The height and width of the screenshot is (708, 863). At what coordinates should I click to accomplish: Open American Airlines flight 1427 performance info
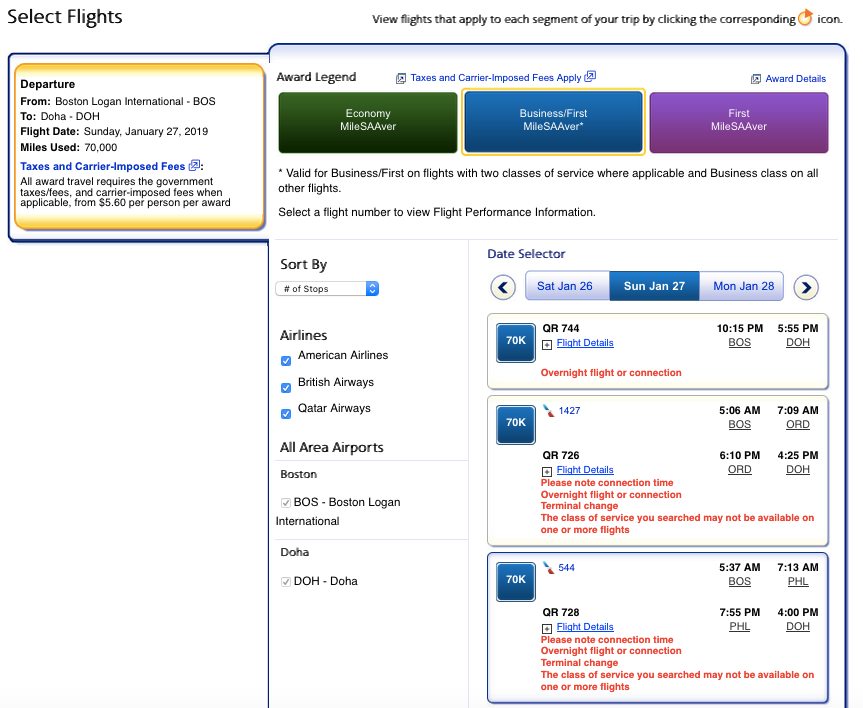click(569, 411)
